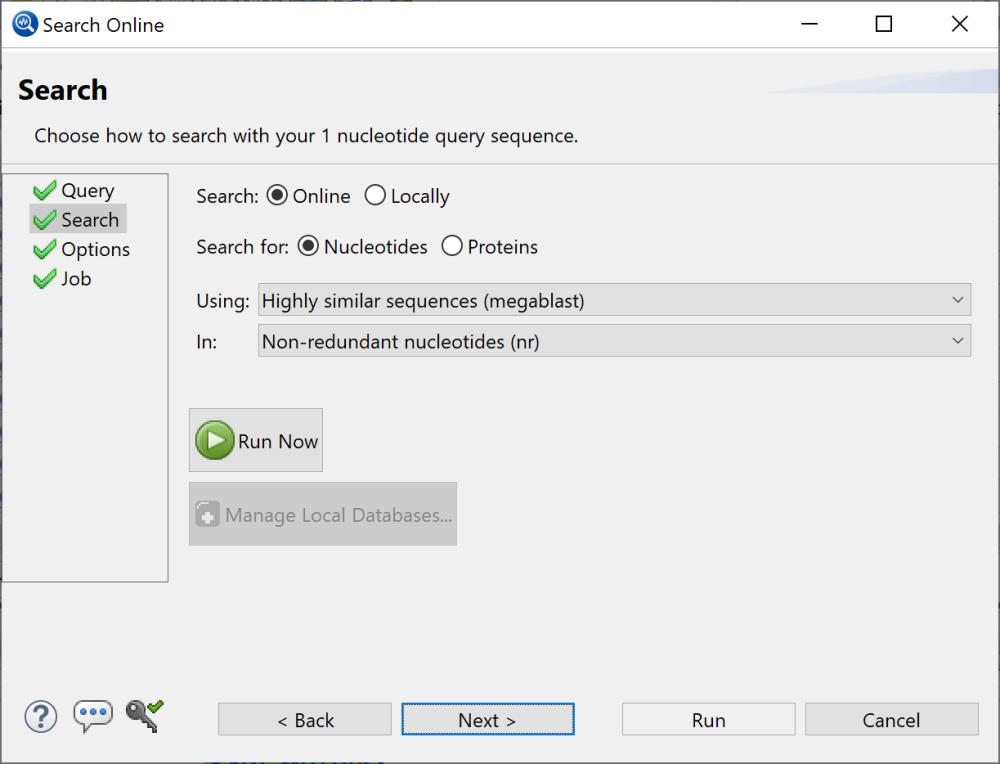Click the green checkmark beside Options

[x=45, y=250]
